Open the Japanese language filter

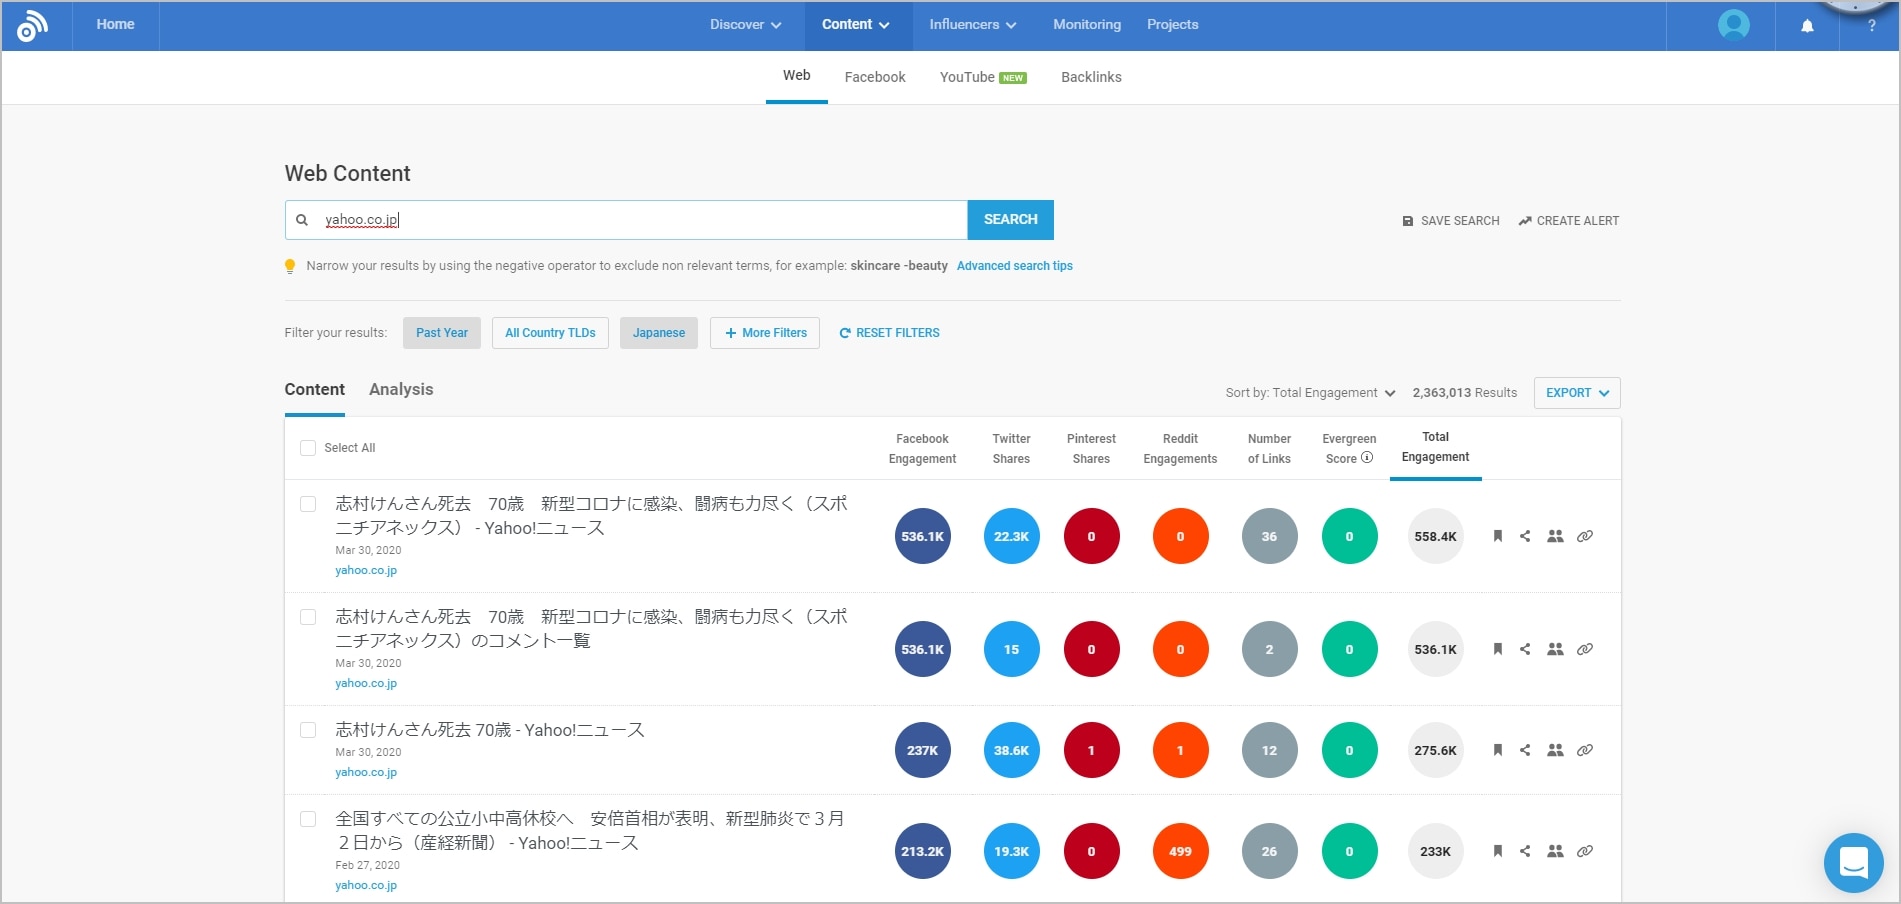point(659,333)
